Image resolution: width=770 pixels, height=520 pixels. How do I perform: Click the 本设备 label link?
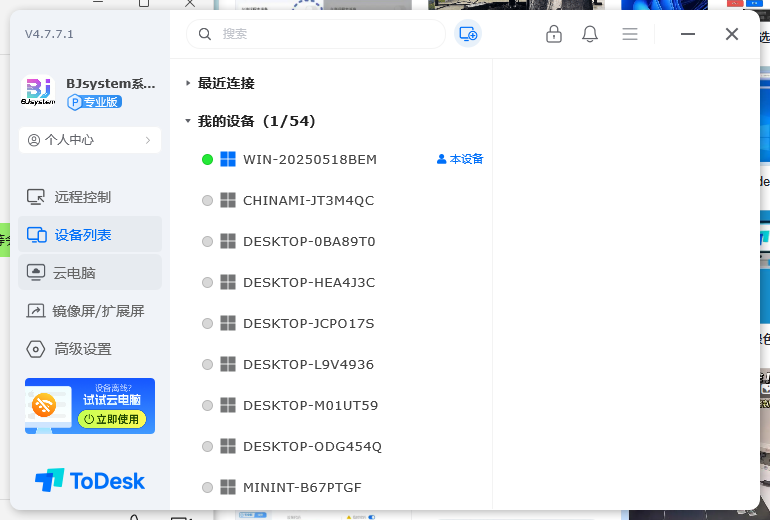click(x=460, y=159)
